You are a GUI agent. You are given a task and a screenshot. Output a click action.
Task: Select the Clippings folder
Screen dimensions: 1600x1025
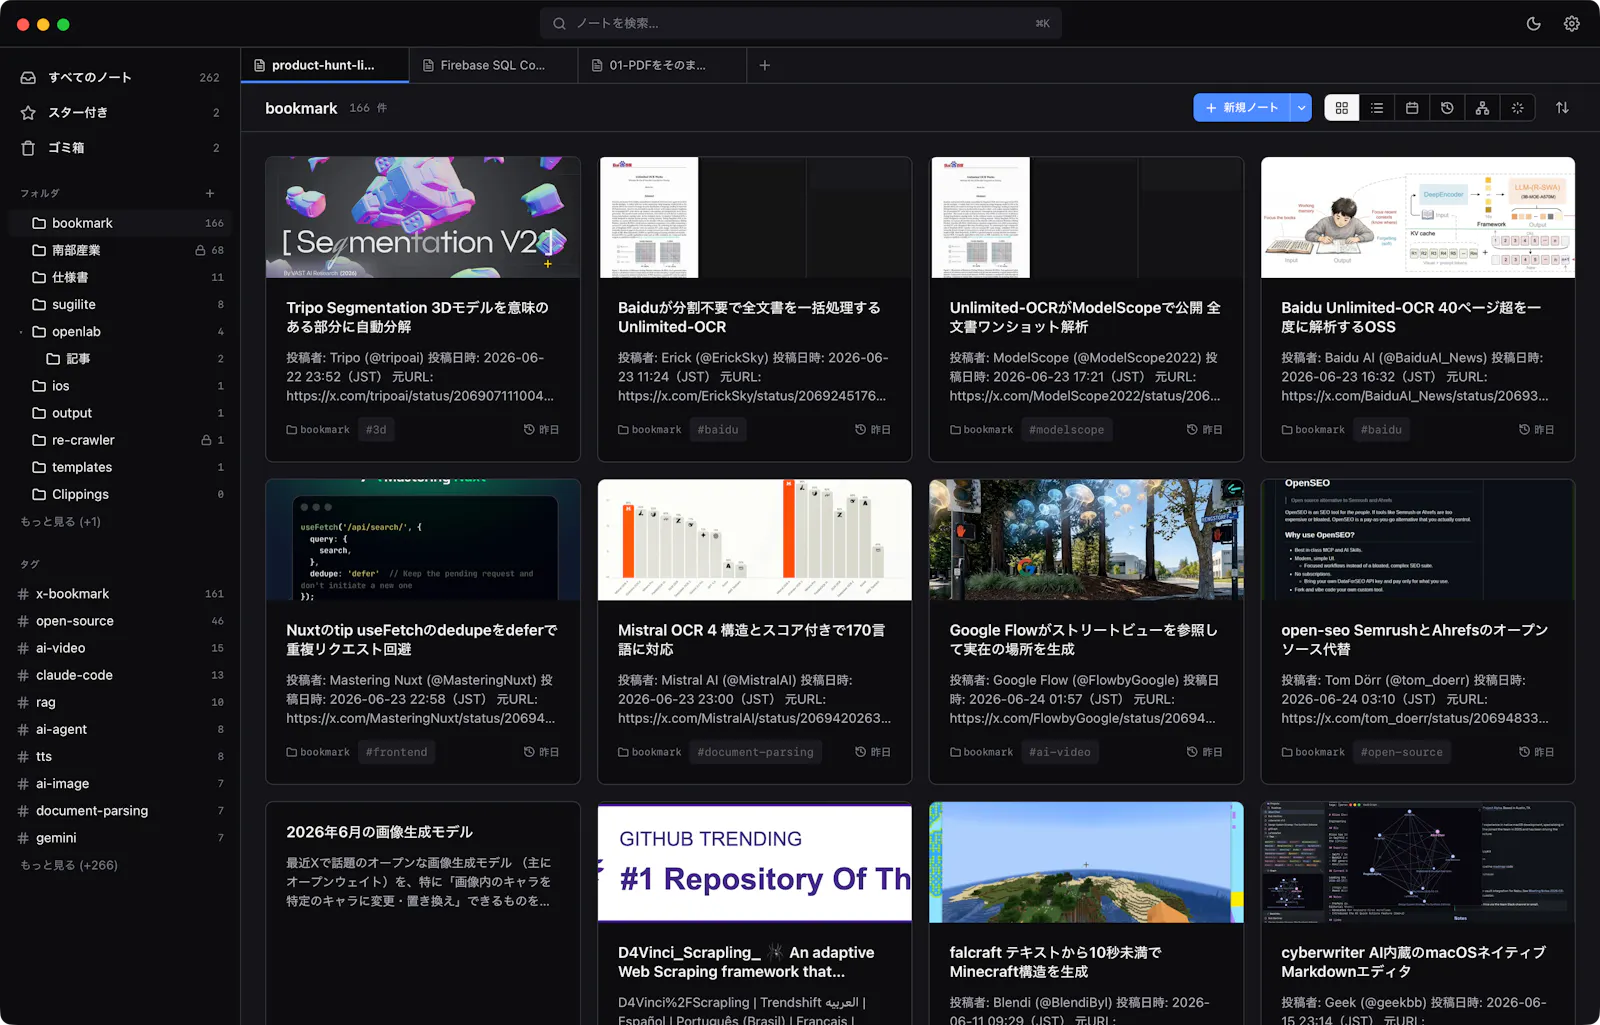tap(120, 493)
